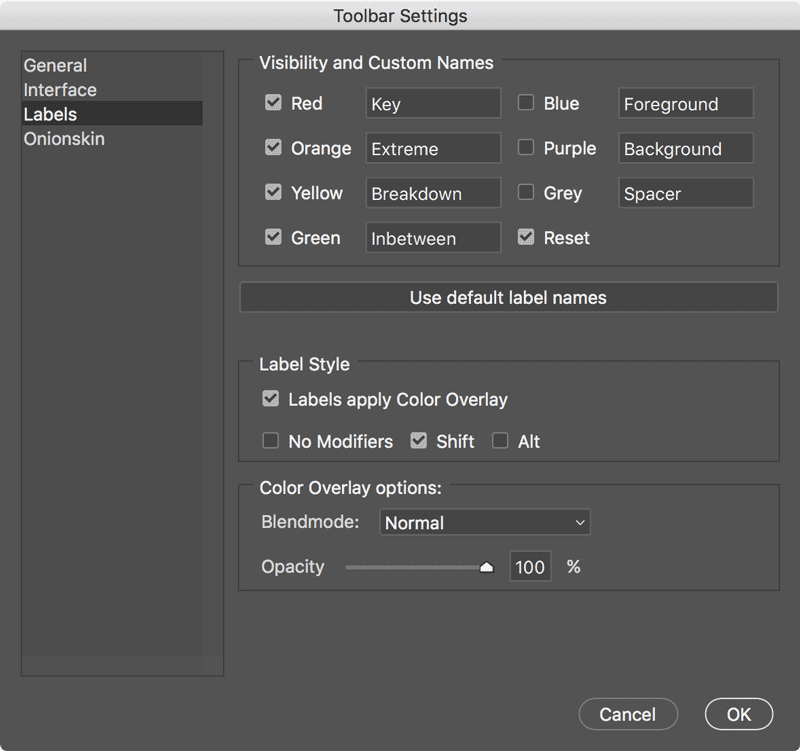Click the Opacity slider handle
Screen dimensions: 800x751
(487, 567)
